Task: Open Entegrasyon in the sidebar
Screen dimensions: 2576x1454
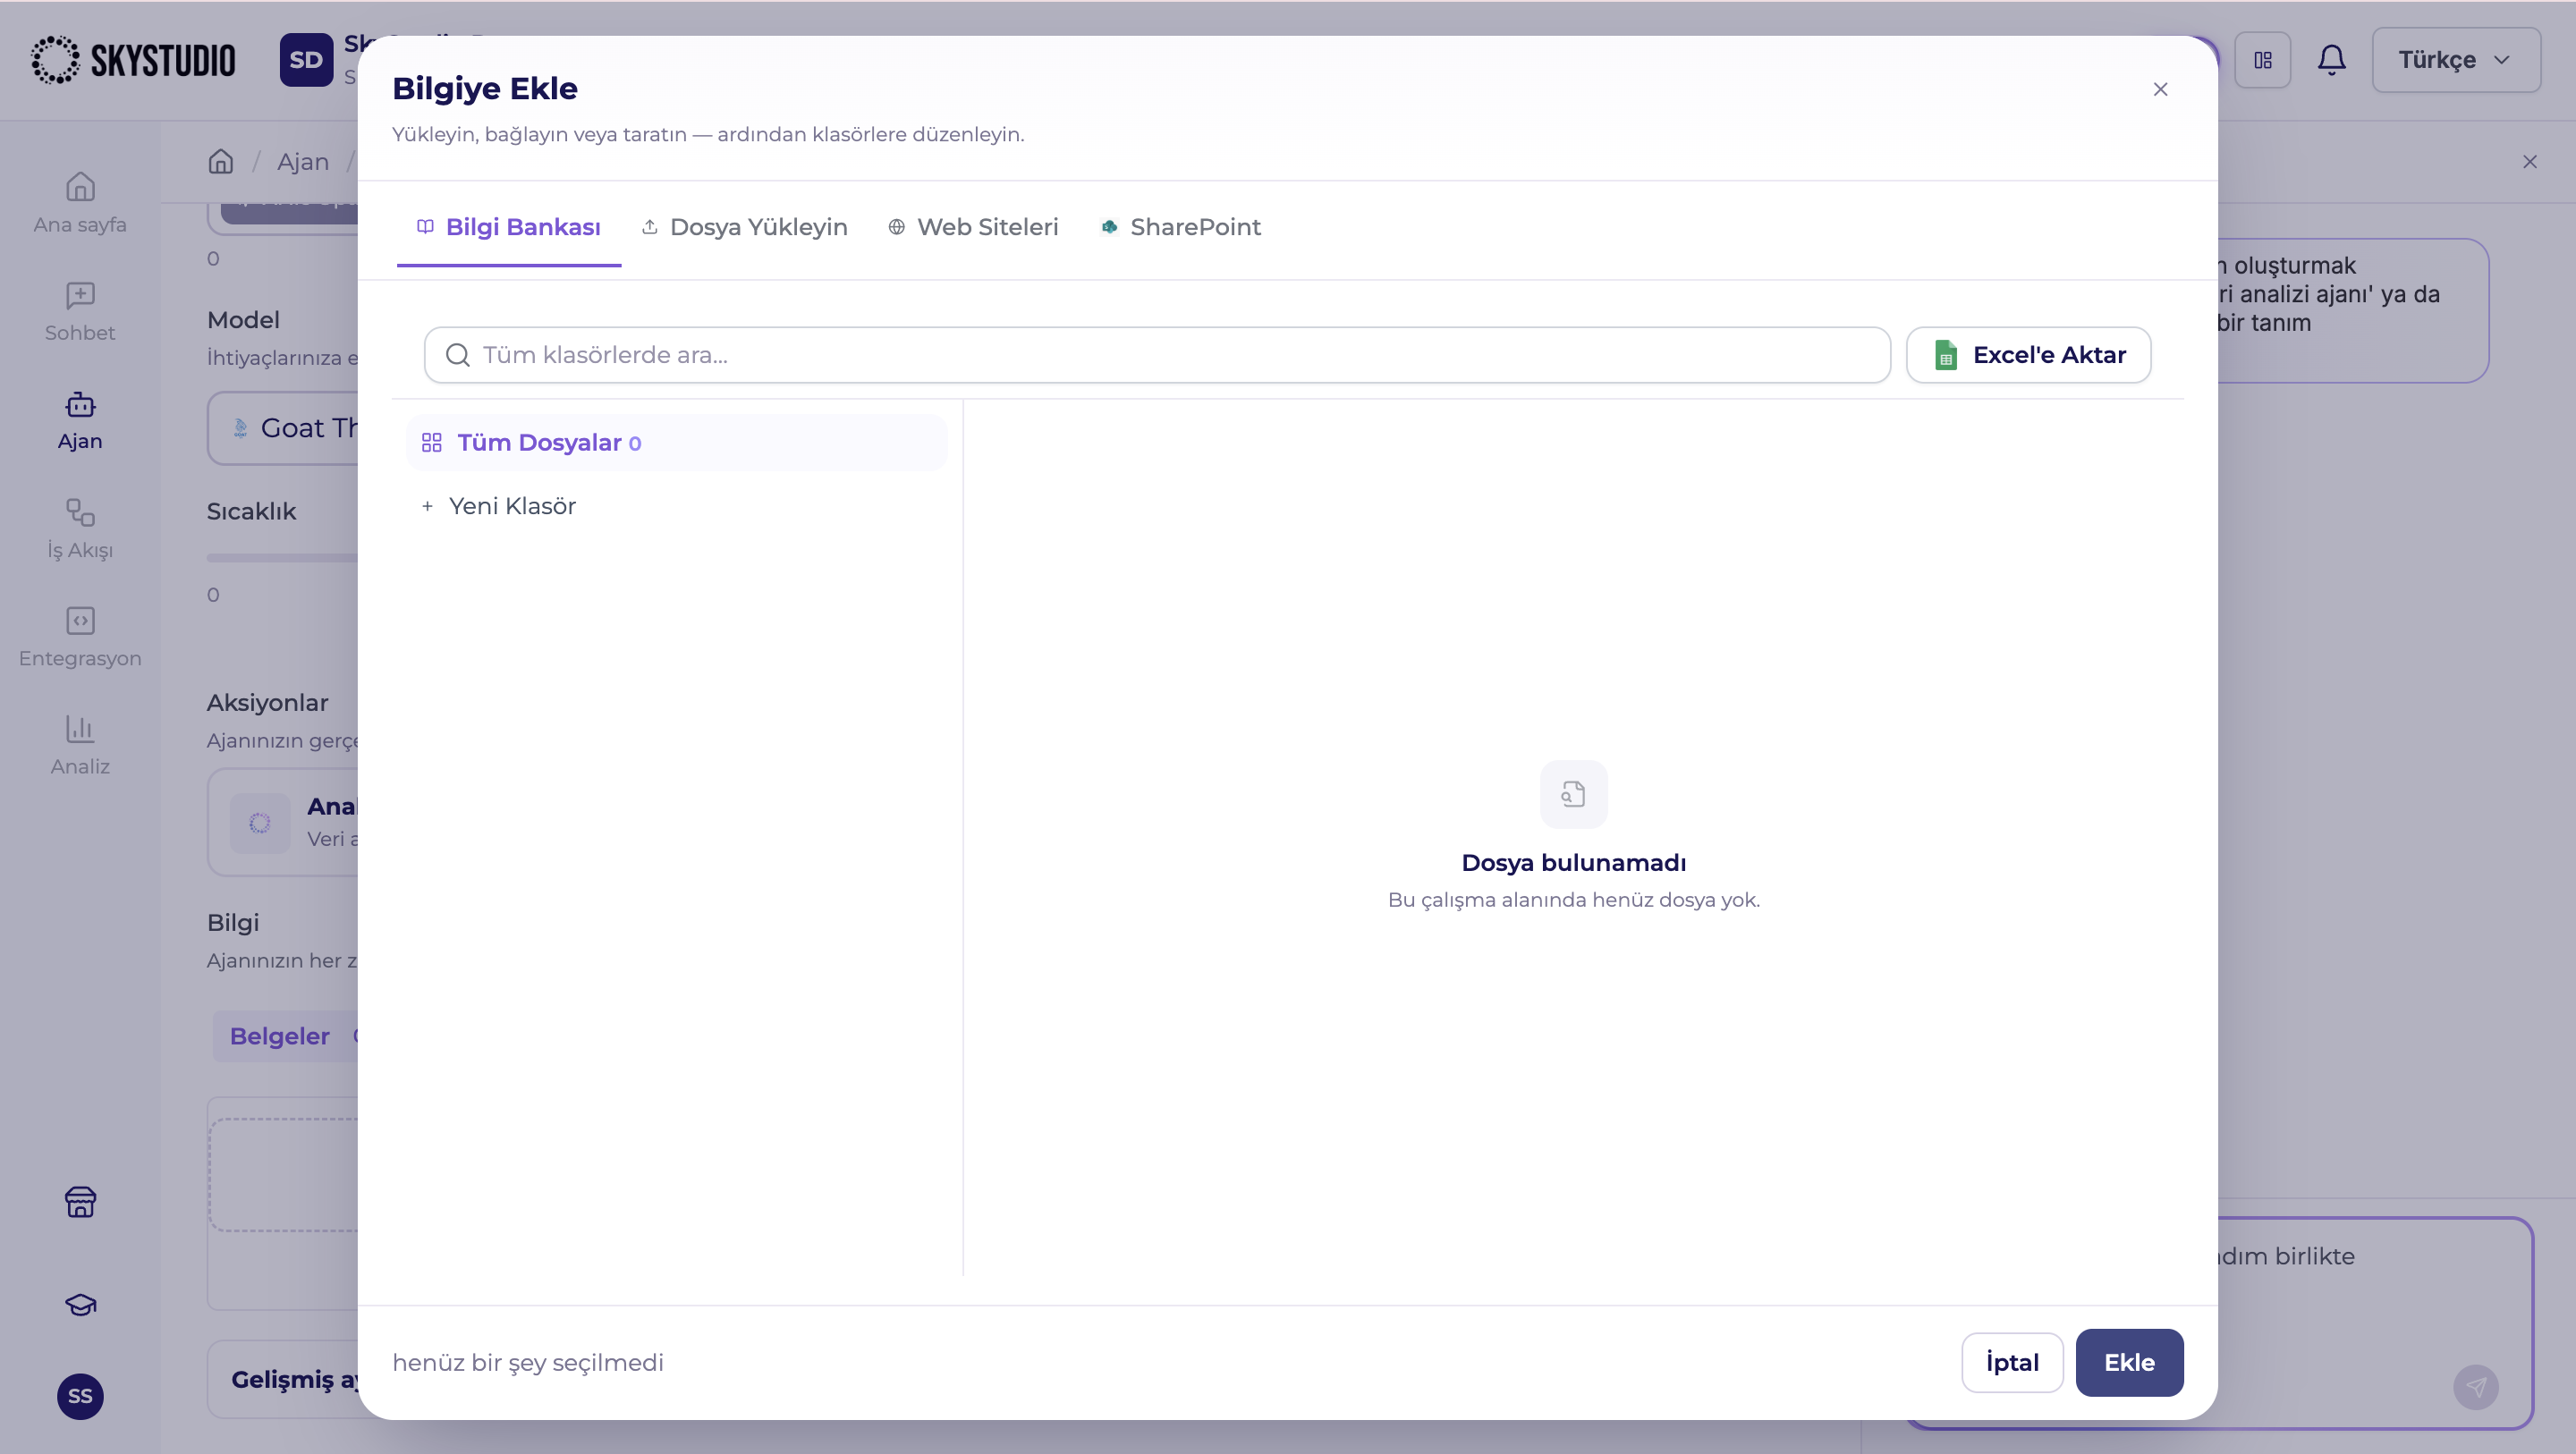Action: [80, 637]
